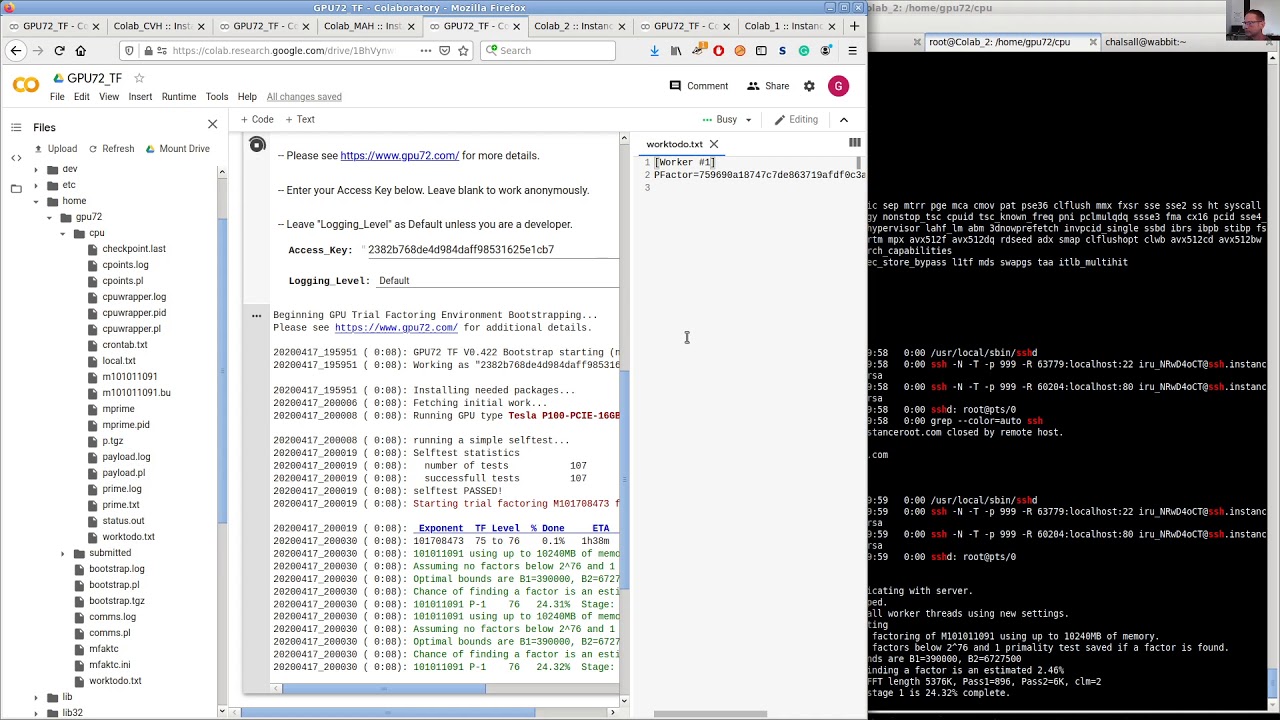The image size is (1280, 720).
Task: Star the GPU72_TF notebook
Action: [139, 78]
